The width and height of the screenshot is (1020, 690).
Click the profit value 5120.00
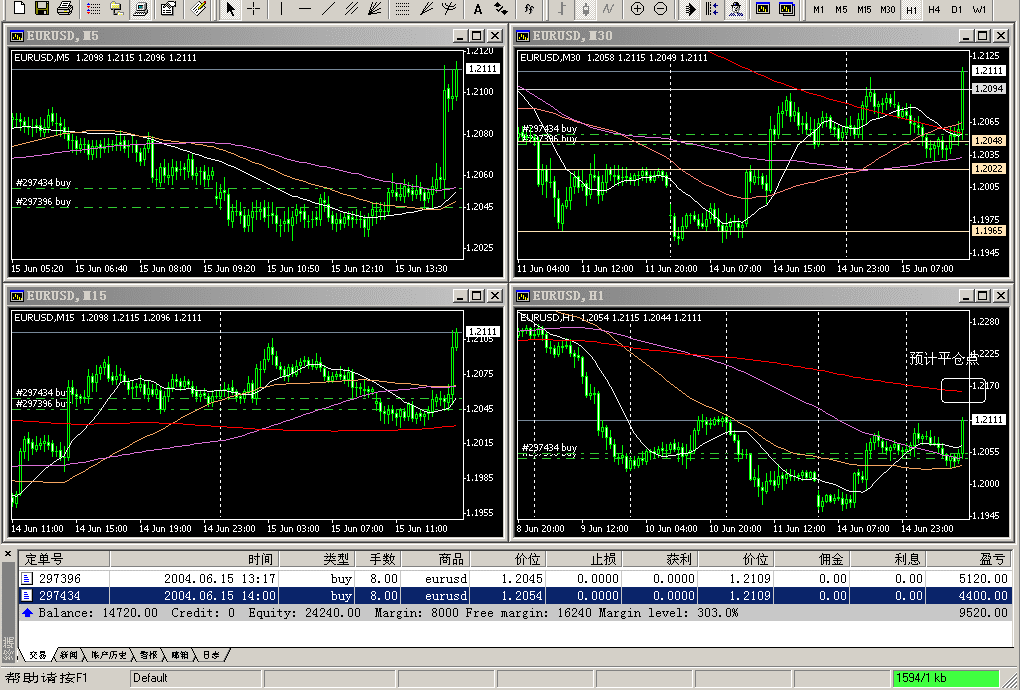pos(984,578)
